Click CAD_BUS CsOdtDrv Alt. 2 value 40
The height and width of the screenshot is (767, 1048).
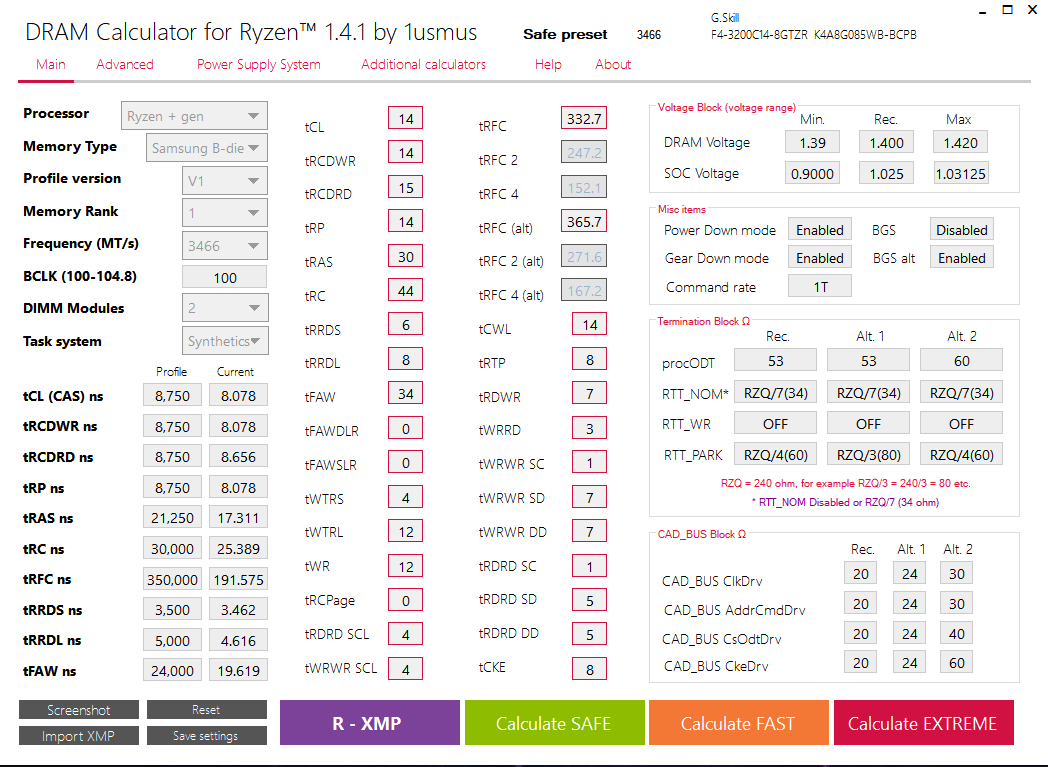coord(956,633)
